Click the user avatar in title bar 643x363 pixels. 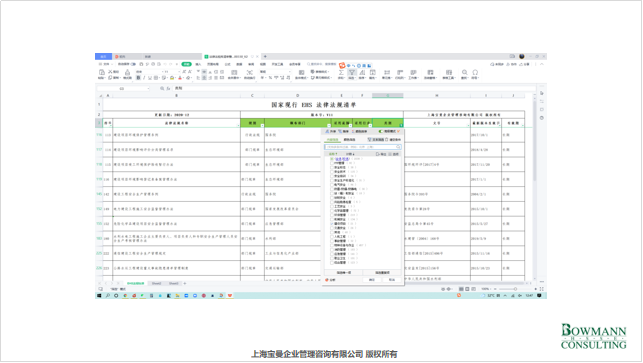[x=522, y=56]
